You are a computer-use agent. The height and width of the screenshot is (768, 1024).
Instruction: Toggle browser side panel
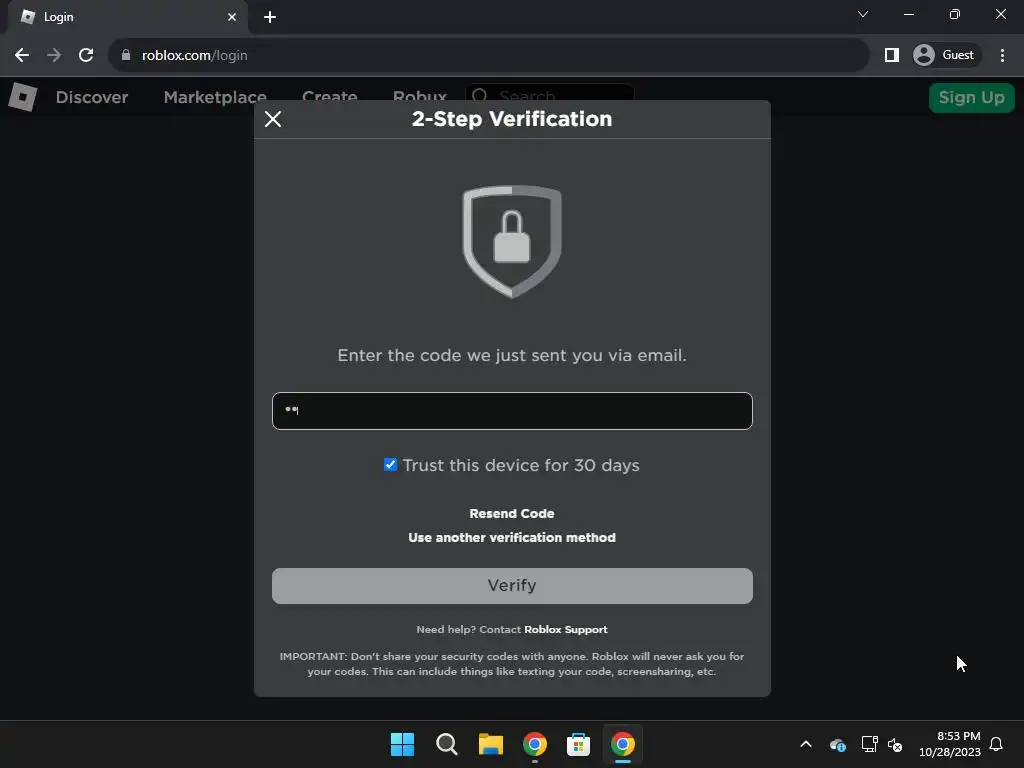point(891,56)
